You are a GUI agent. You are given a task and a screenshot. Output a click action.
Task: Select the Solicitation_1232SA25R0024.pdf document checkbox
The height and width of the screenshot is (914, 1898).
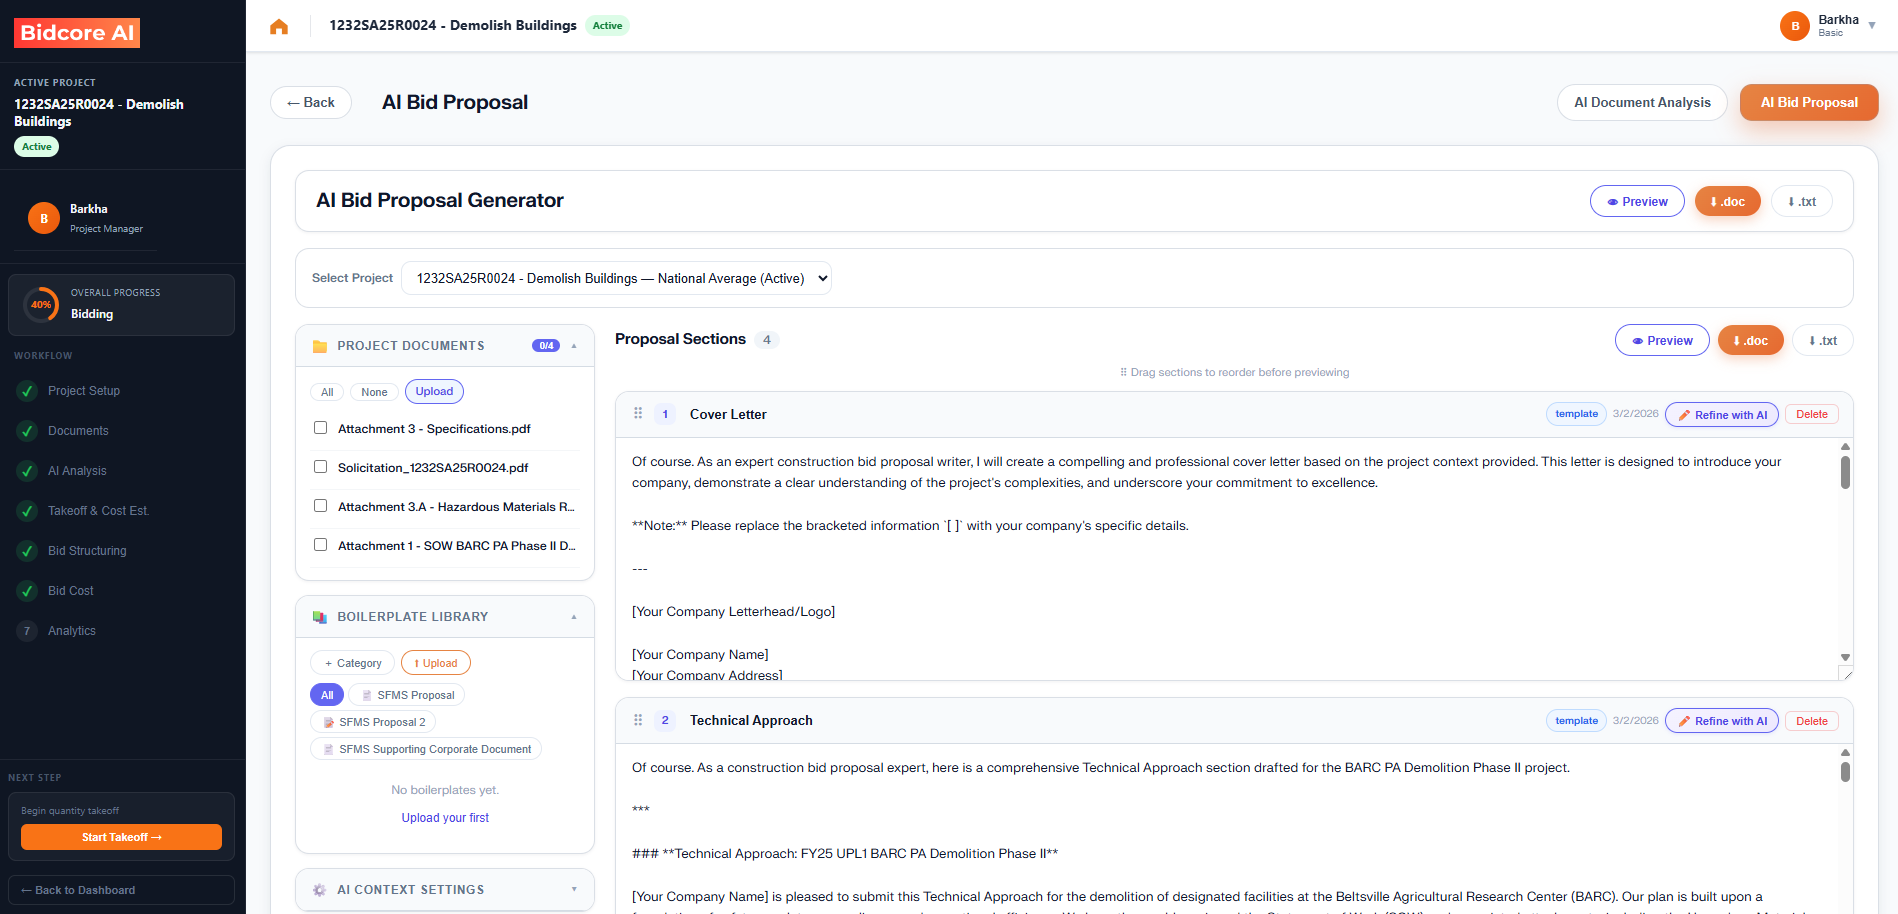pos(320,466)
